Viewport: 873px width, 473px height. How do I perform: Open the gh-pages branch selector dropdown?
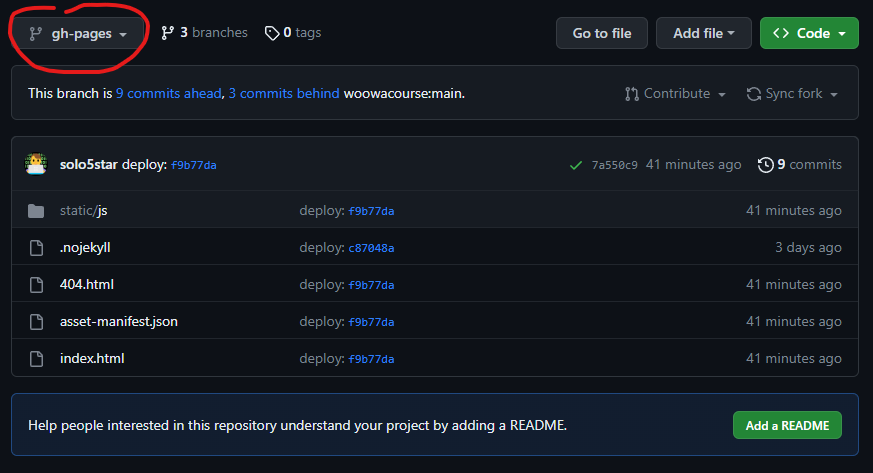click(x=79, y=33)
